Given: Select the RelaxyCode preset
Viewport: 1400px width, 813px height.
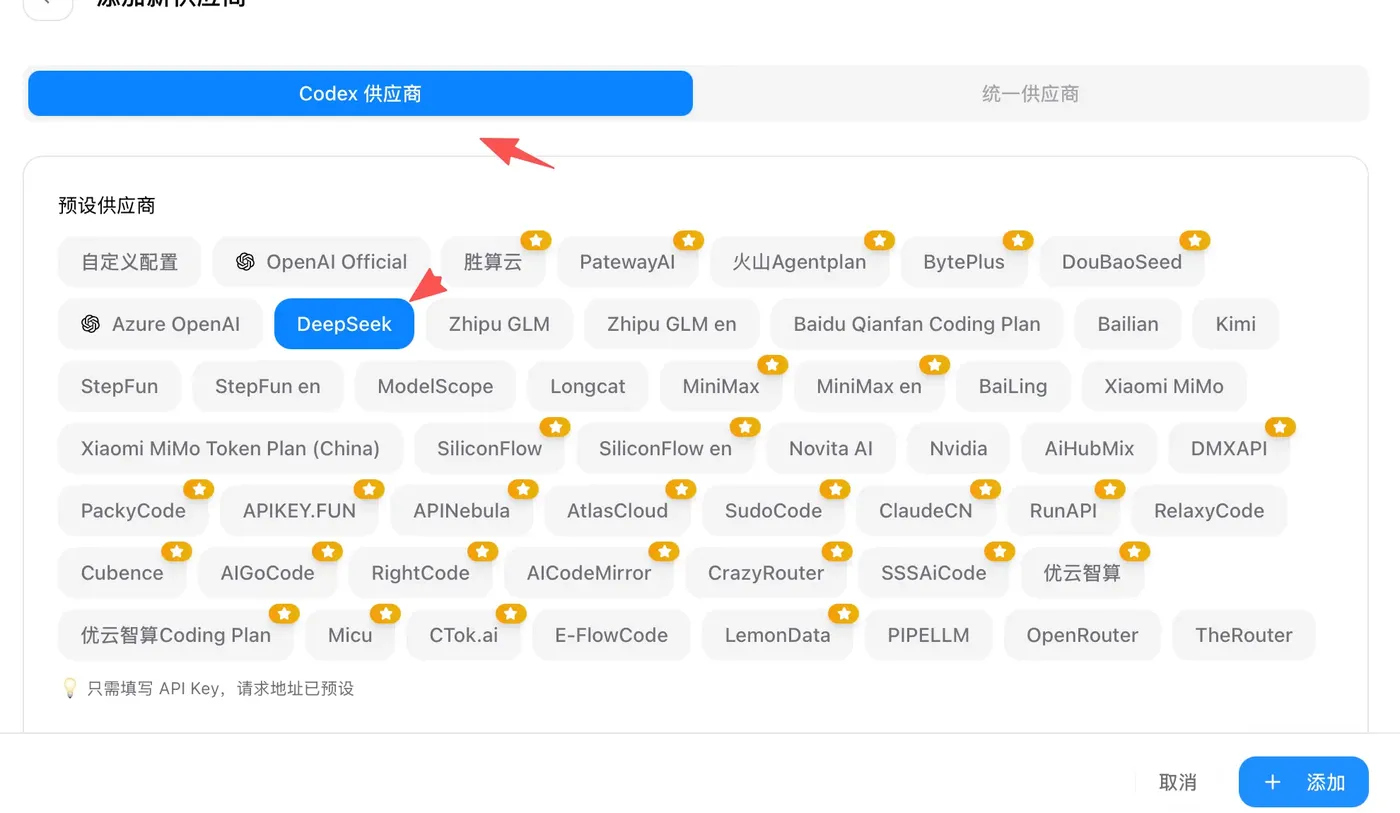Looking at the screenshot, I should tap(1209, 510).
